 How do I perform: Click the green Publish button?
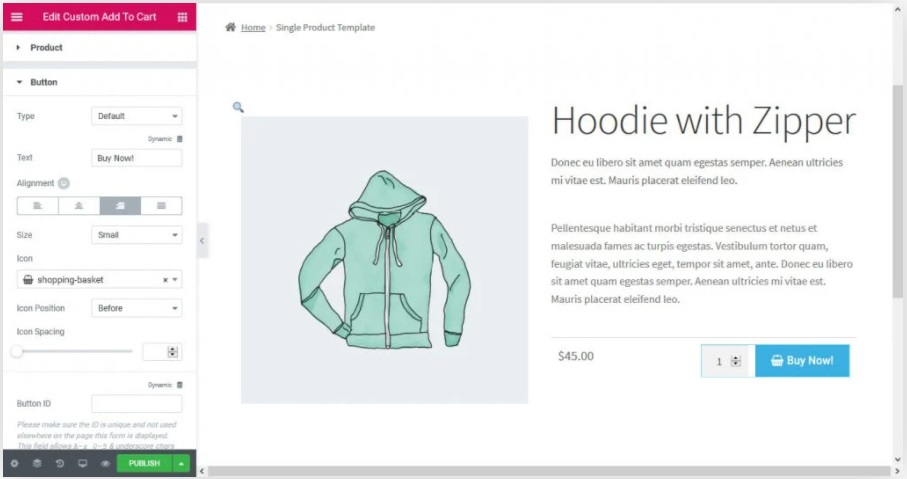144,463
